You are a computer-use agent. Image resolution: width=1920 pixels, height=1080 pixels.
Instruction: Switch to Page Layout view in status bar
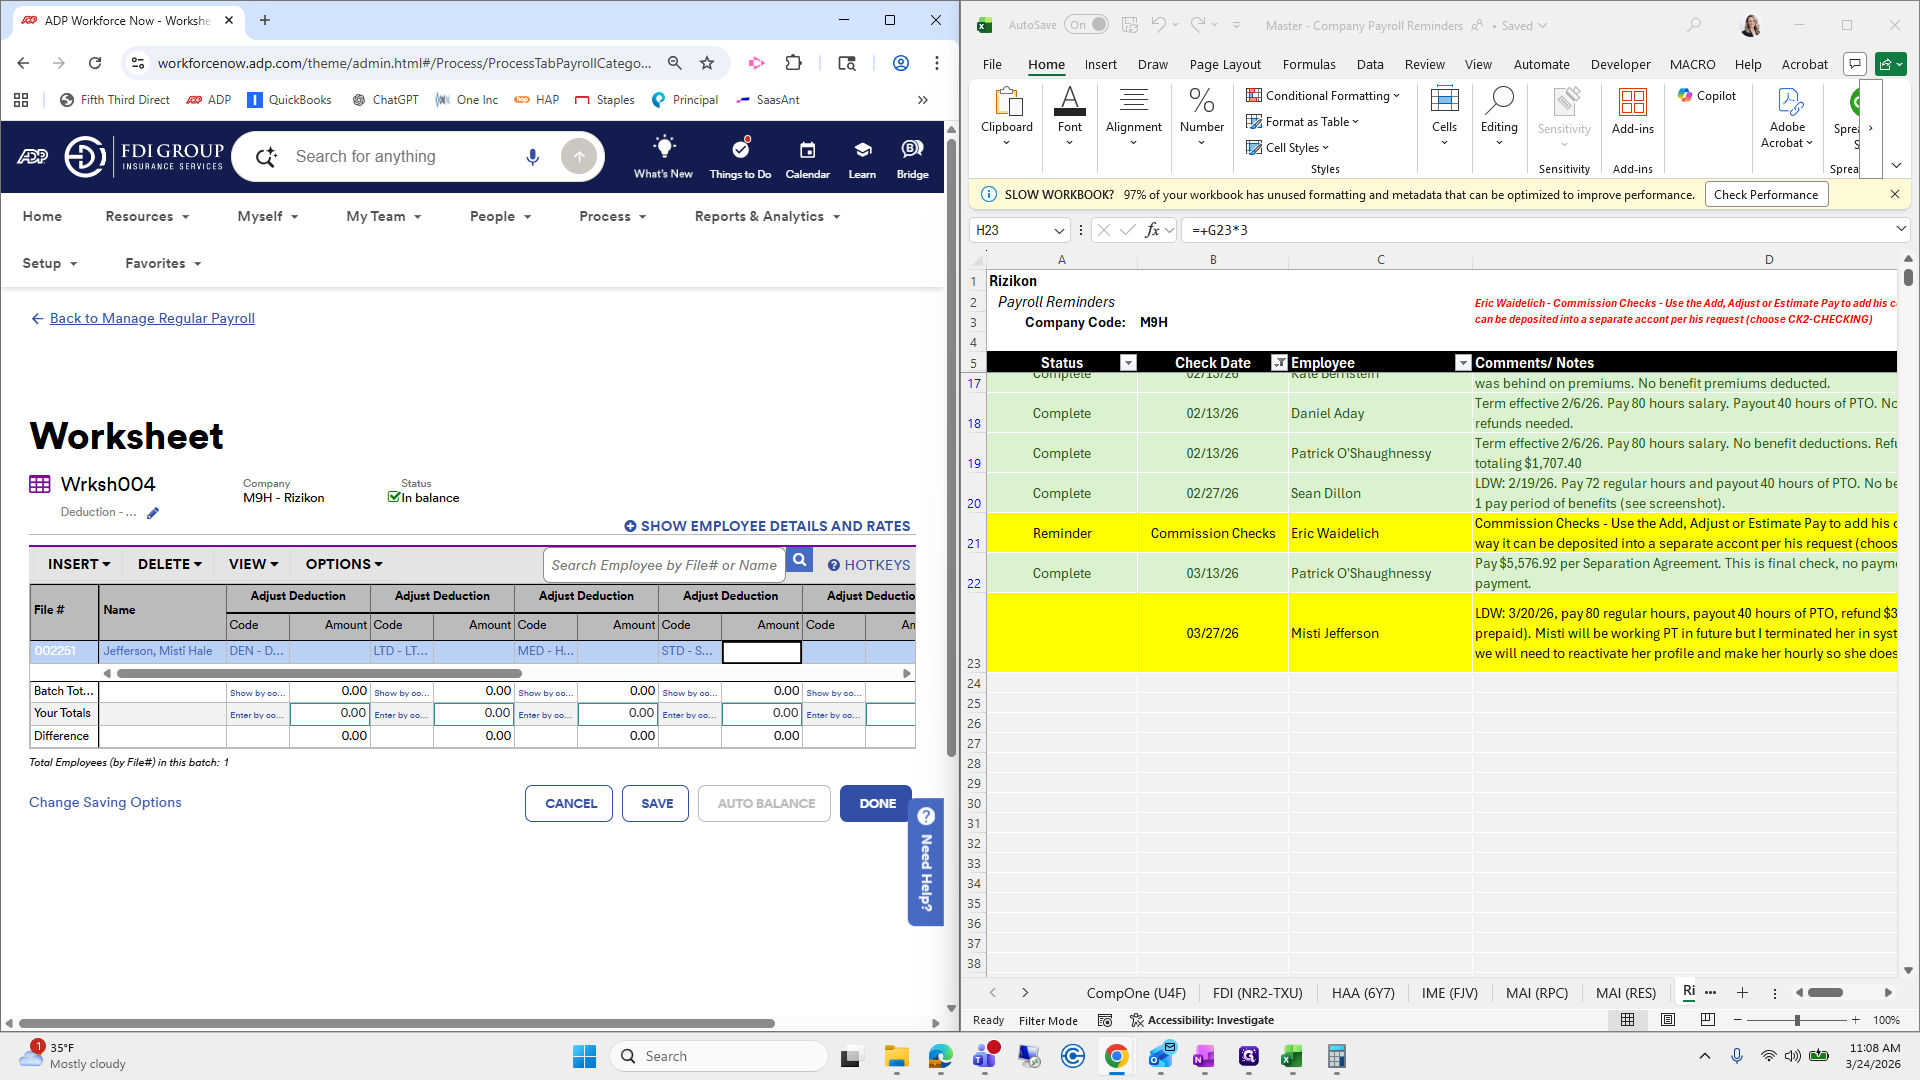click(x=1667, y=1020)
